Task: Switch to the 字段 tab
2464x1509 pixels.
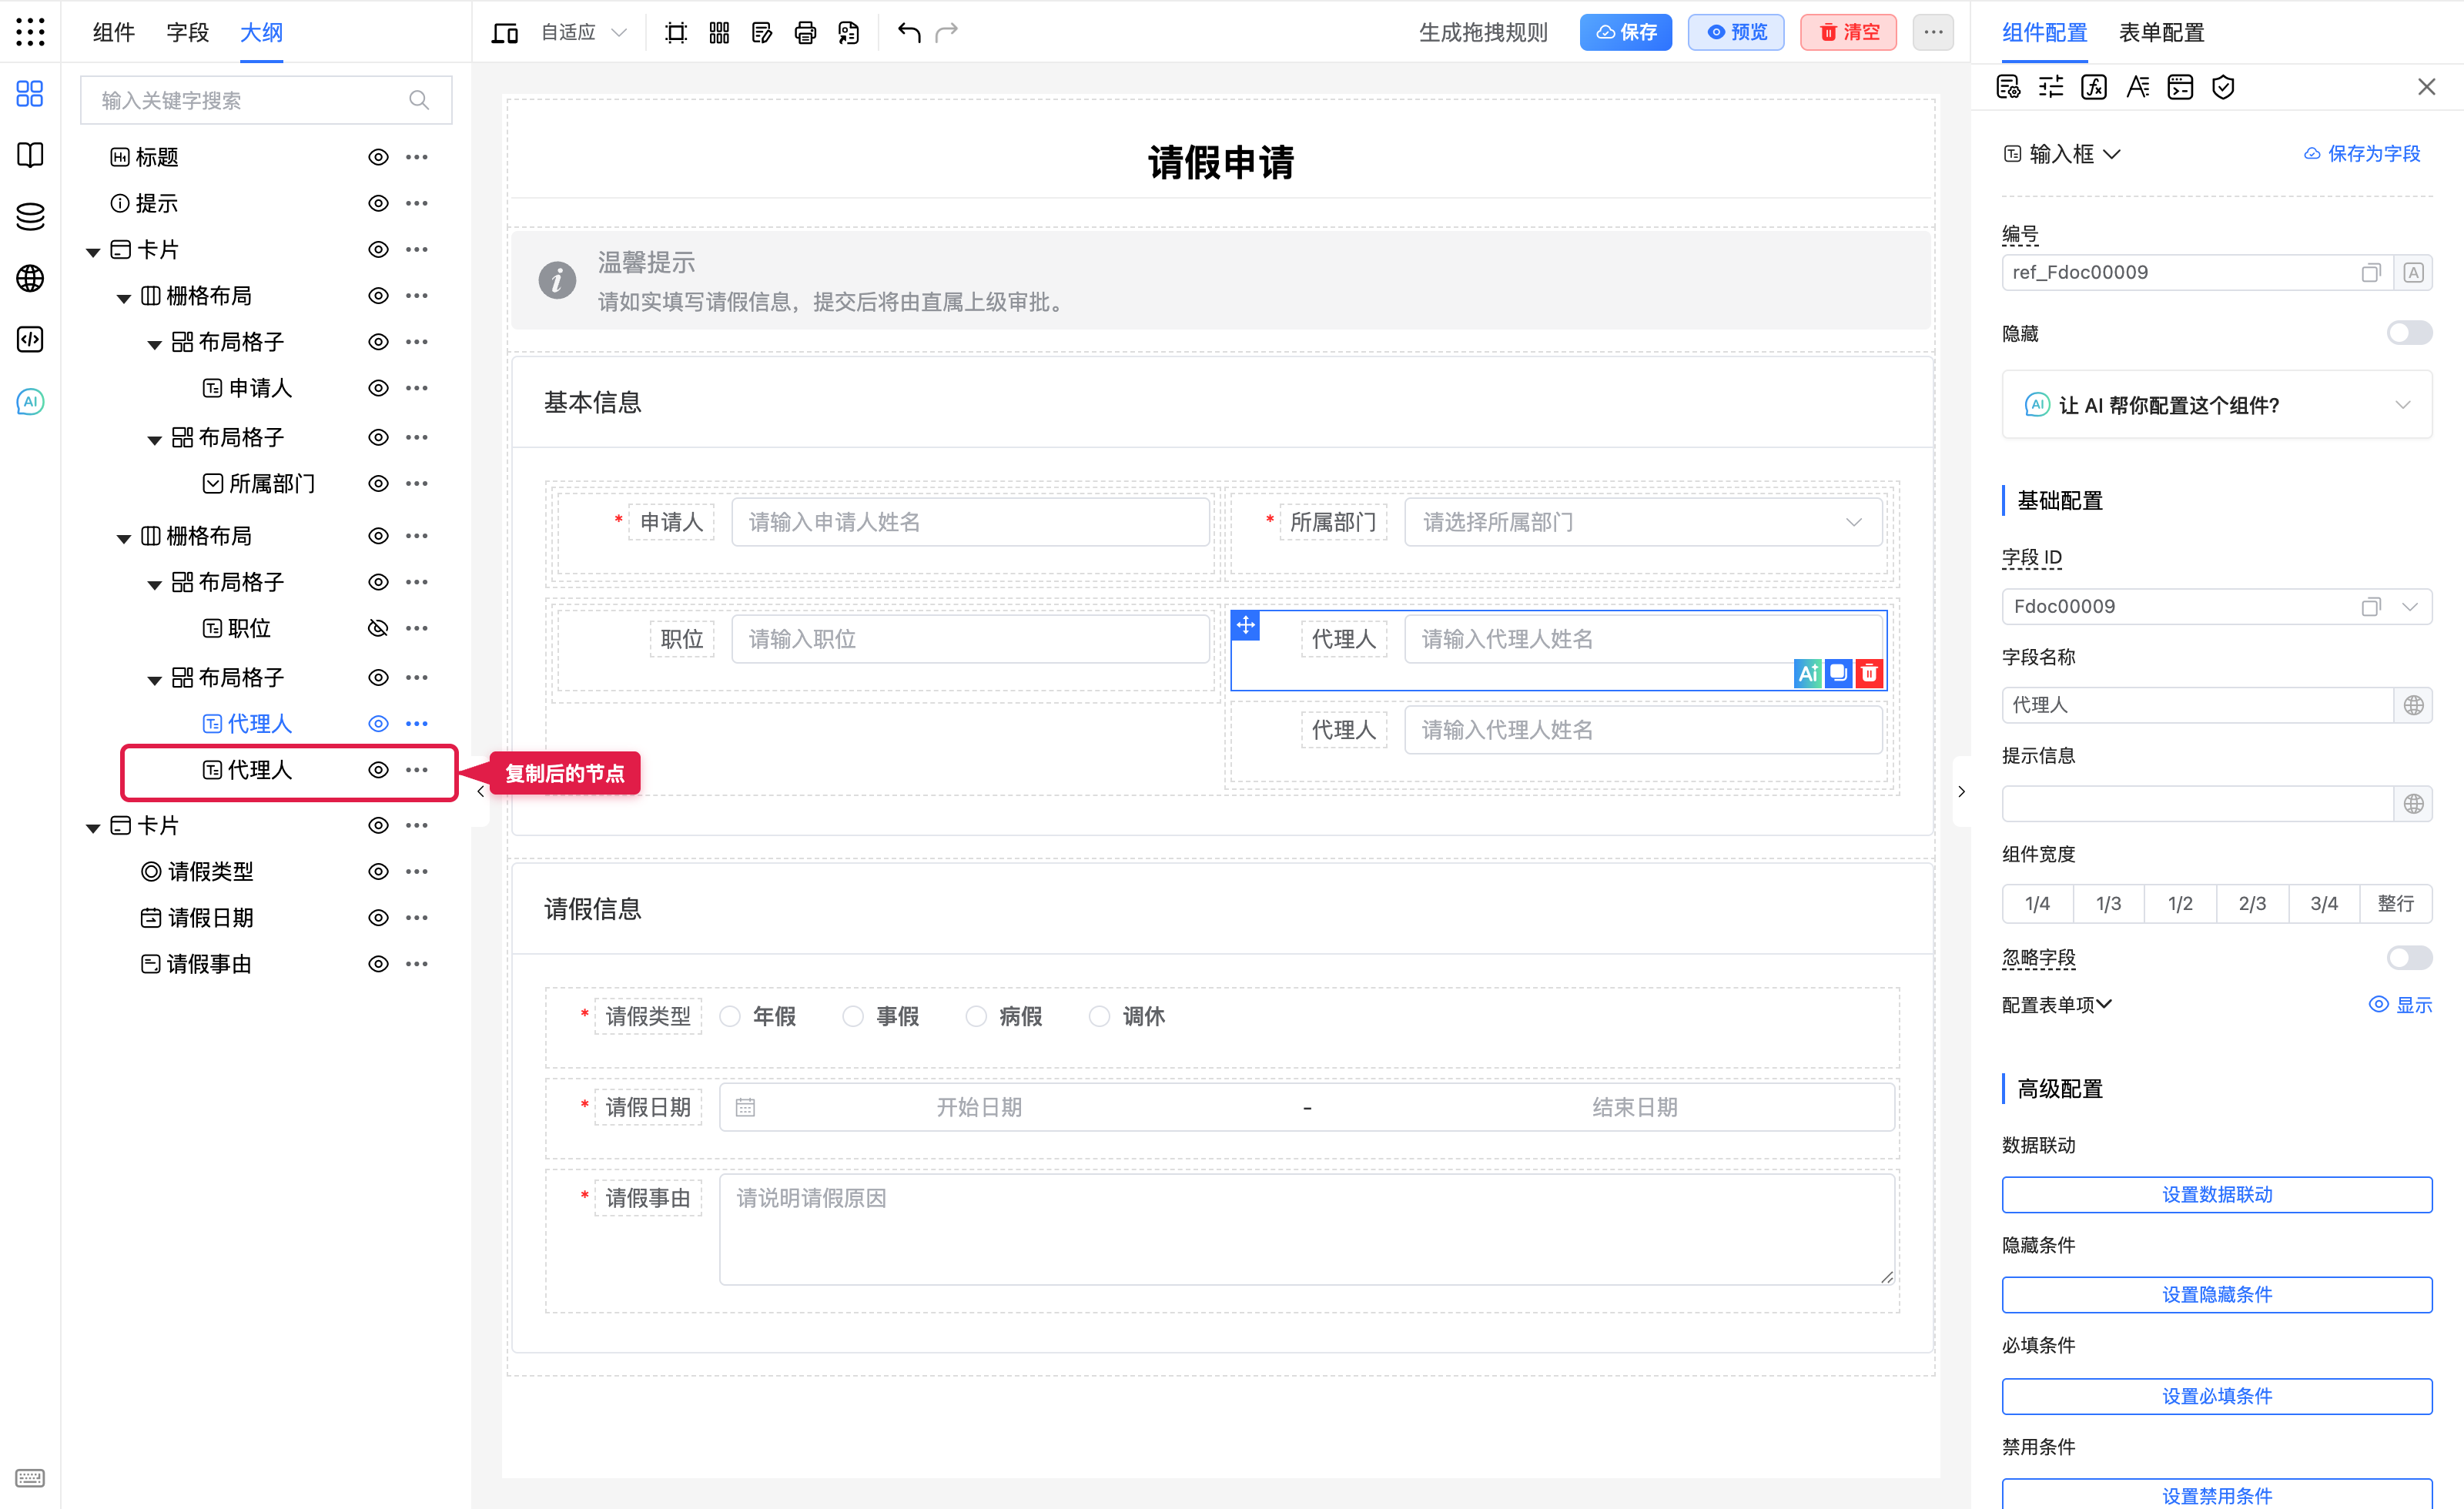Action: click(187, 32)
